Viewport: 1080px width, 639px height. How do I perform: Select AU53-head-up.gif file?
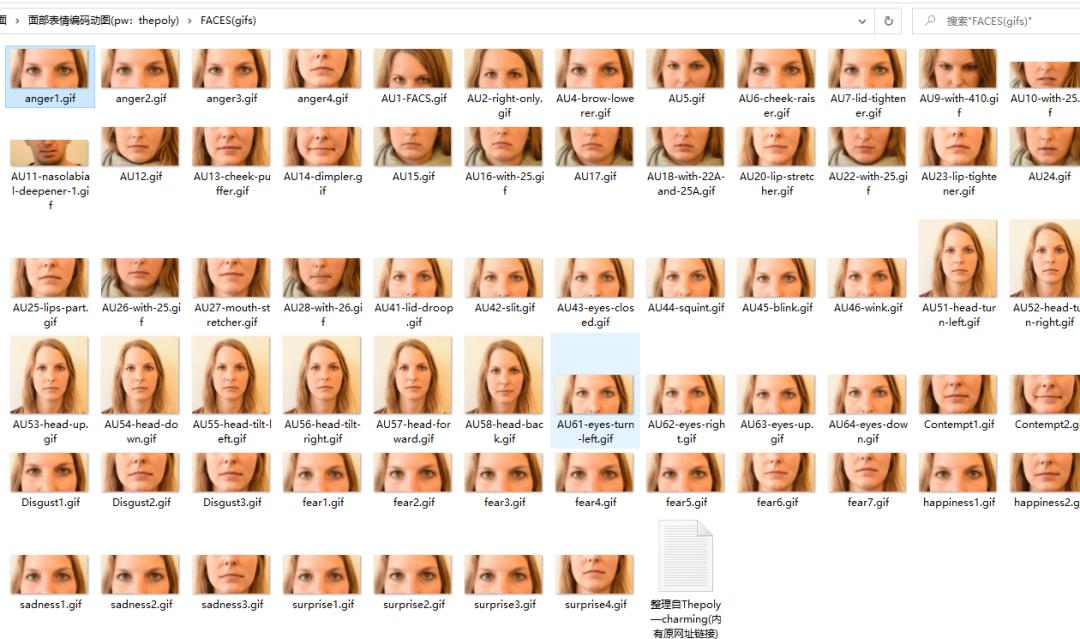tap(50, 375)
